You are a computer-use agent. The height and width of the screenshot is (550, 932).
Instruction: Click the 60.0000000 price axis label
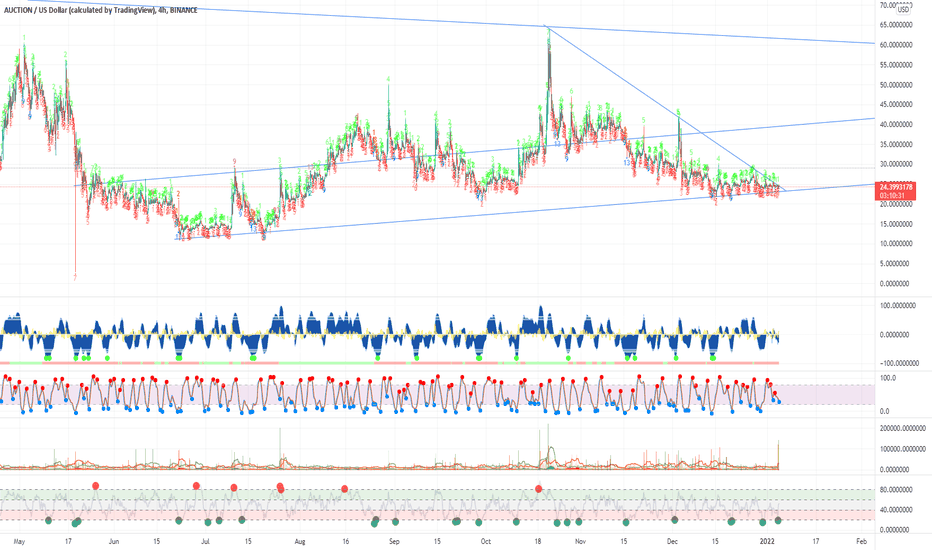pyautogui.click(x=896, y=45)
